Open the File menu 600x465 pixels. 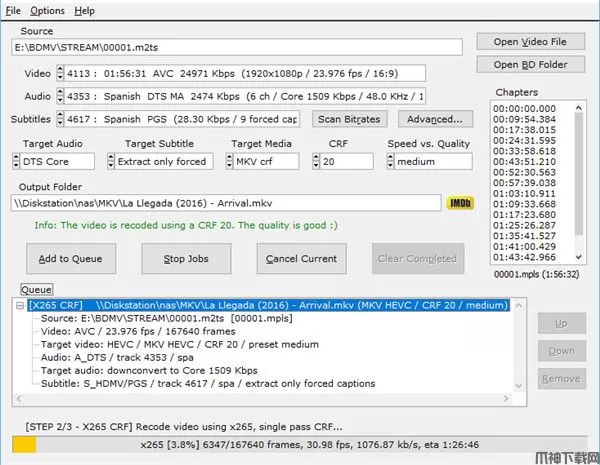pos(12,10)
